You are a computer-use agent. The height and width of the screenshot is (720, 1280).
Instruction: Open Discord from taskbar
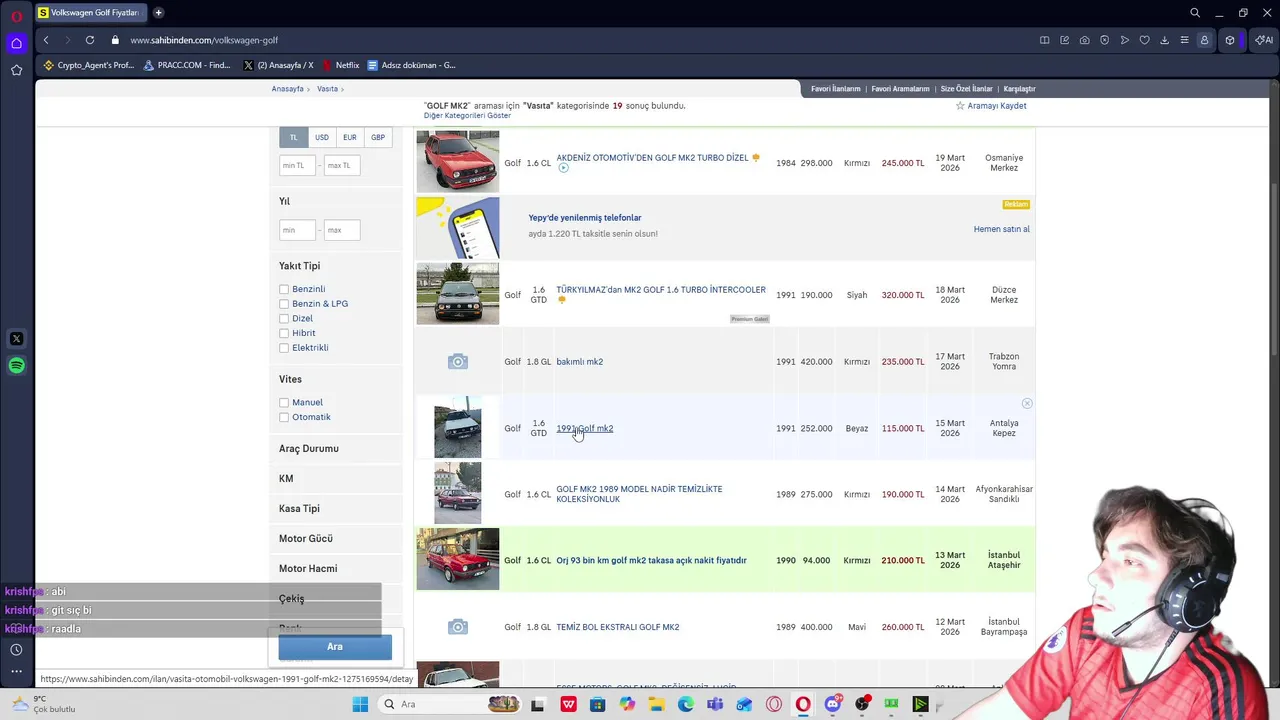[x=833, y=704]
